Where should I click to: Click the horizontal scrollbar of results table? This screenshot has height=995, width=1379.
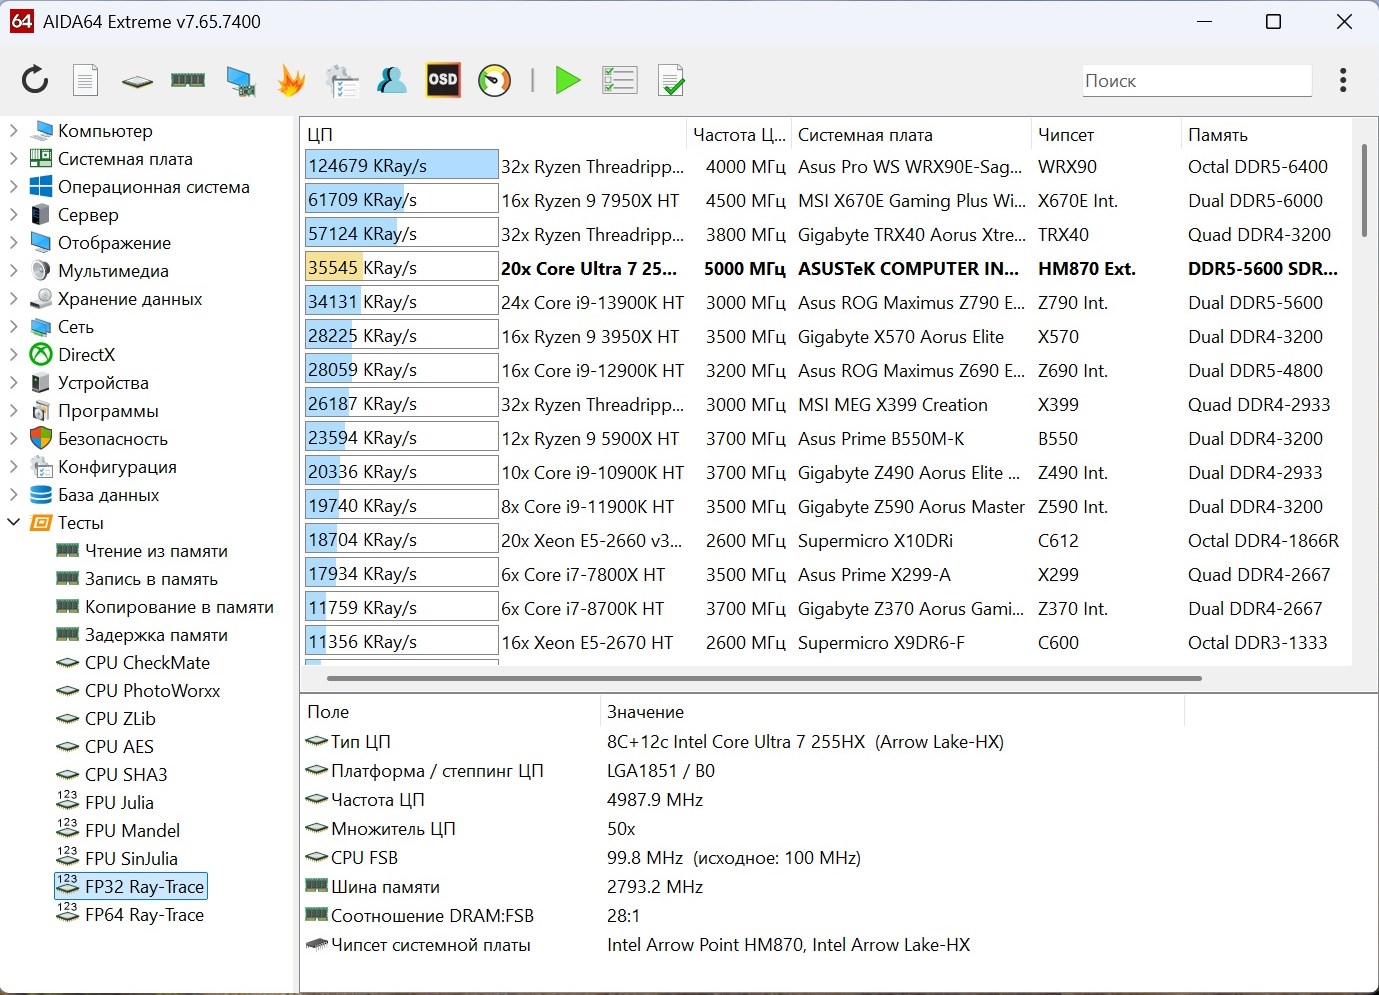(x=763, y=678)
